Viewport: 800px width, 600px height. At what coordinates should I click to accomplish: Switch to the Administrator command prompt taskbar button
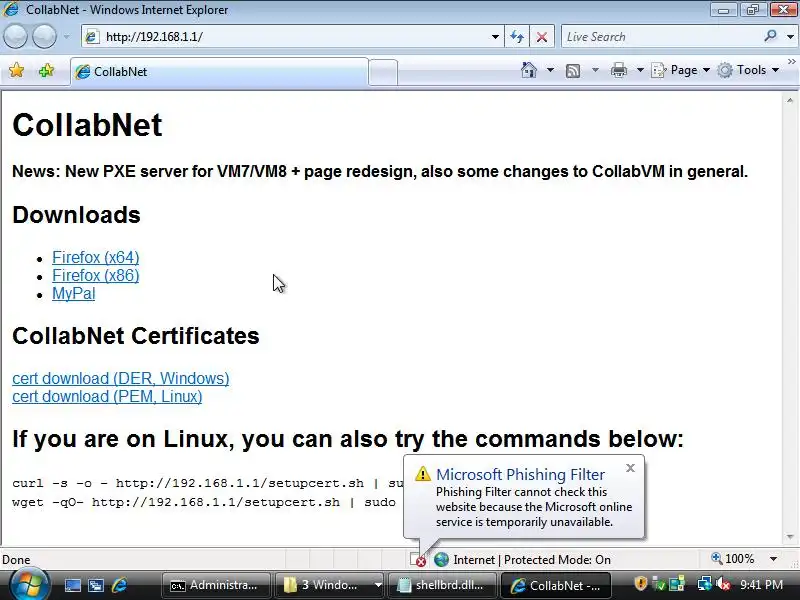point(216,585)
